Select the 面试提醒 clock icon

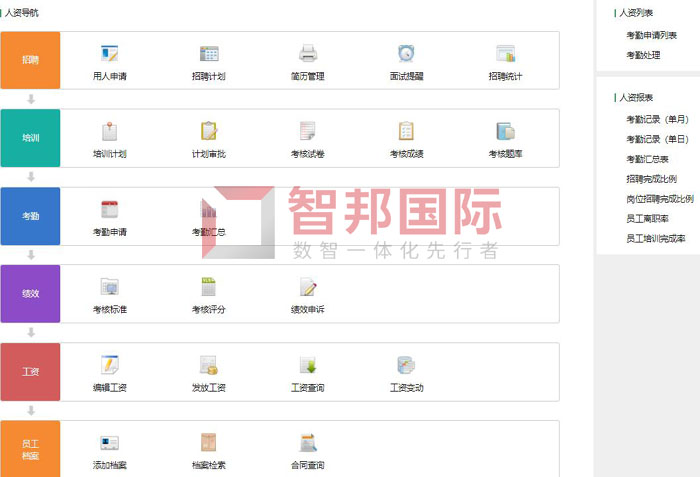(x=406, y=54)
